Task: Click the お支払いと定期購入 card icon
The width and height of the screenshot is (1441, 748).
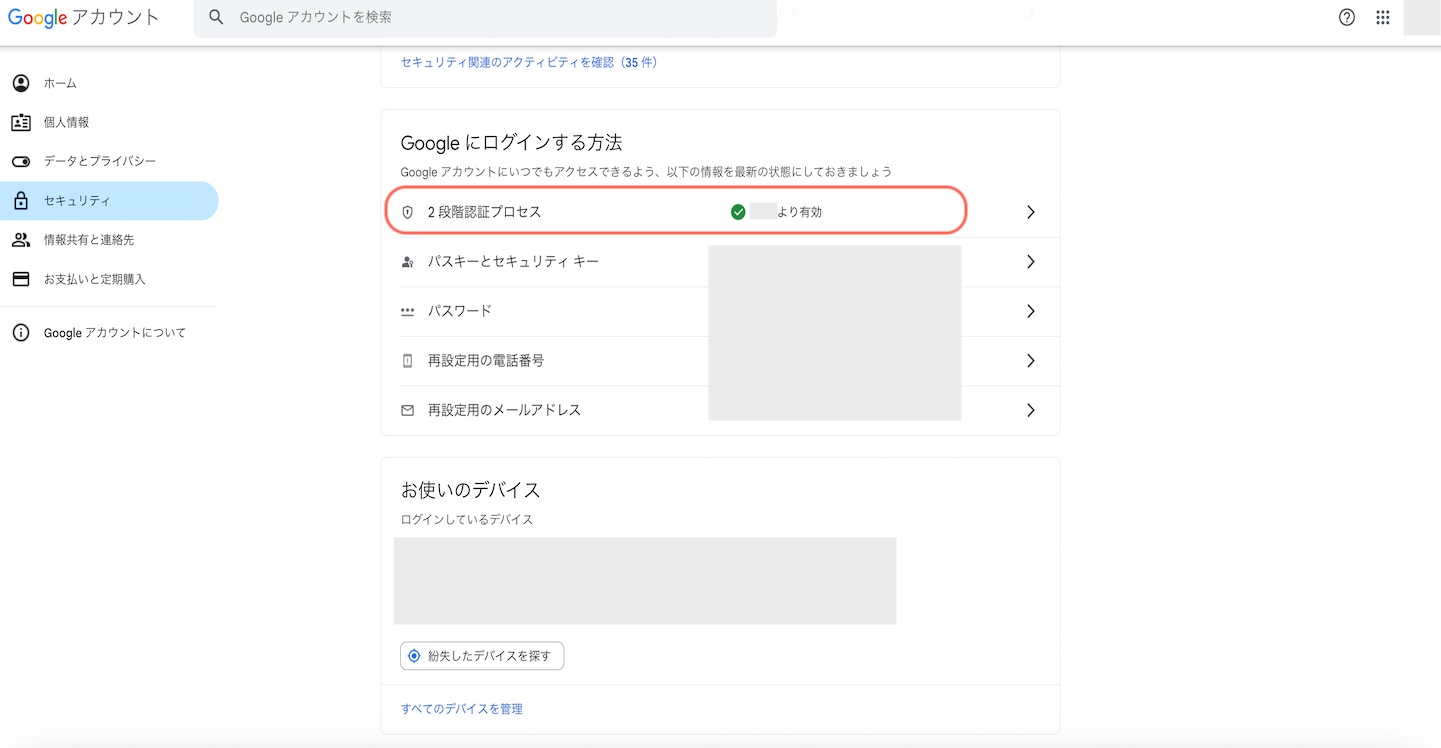Action: pos(21,279)
